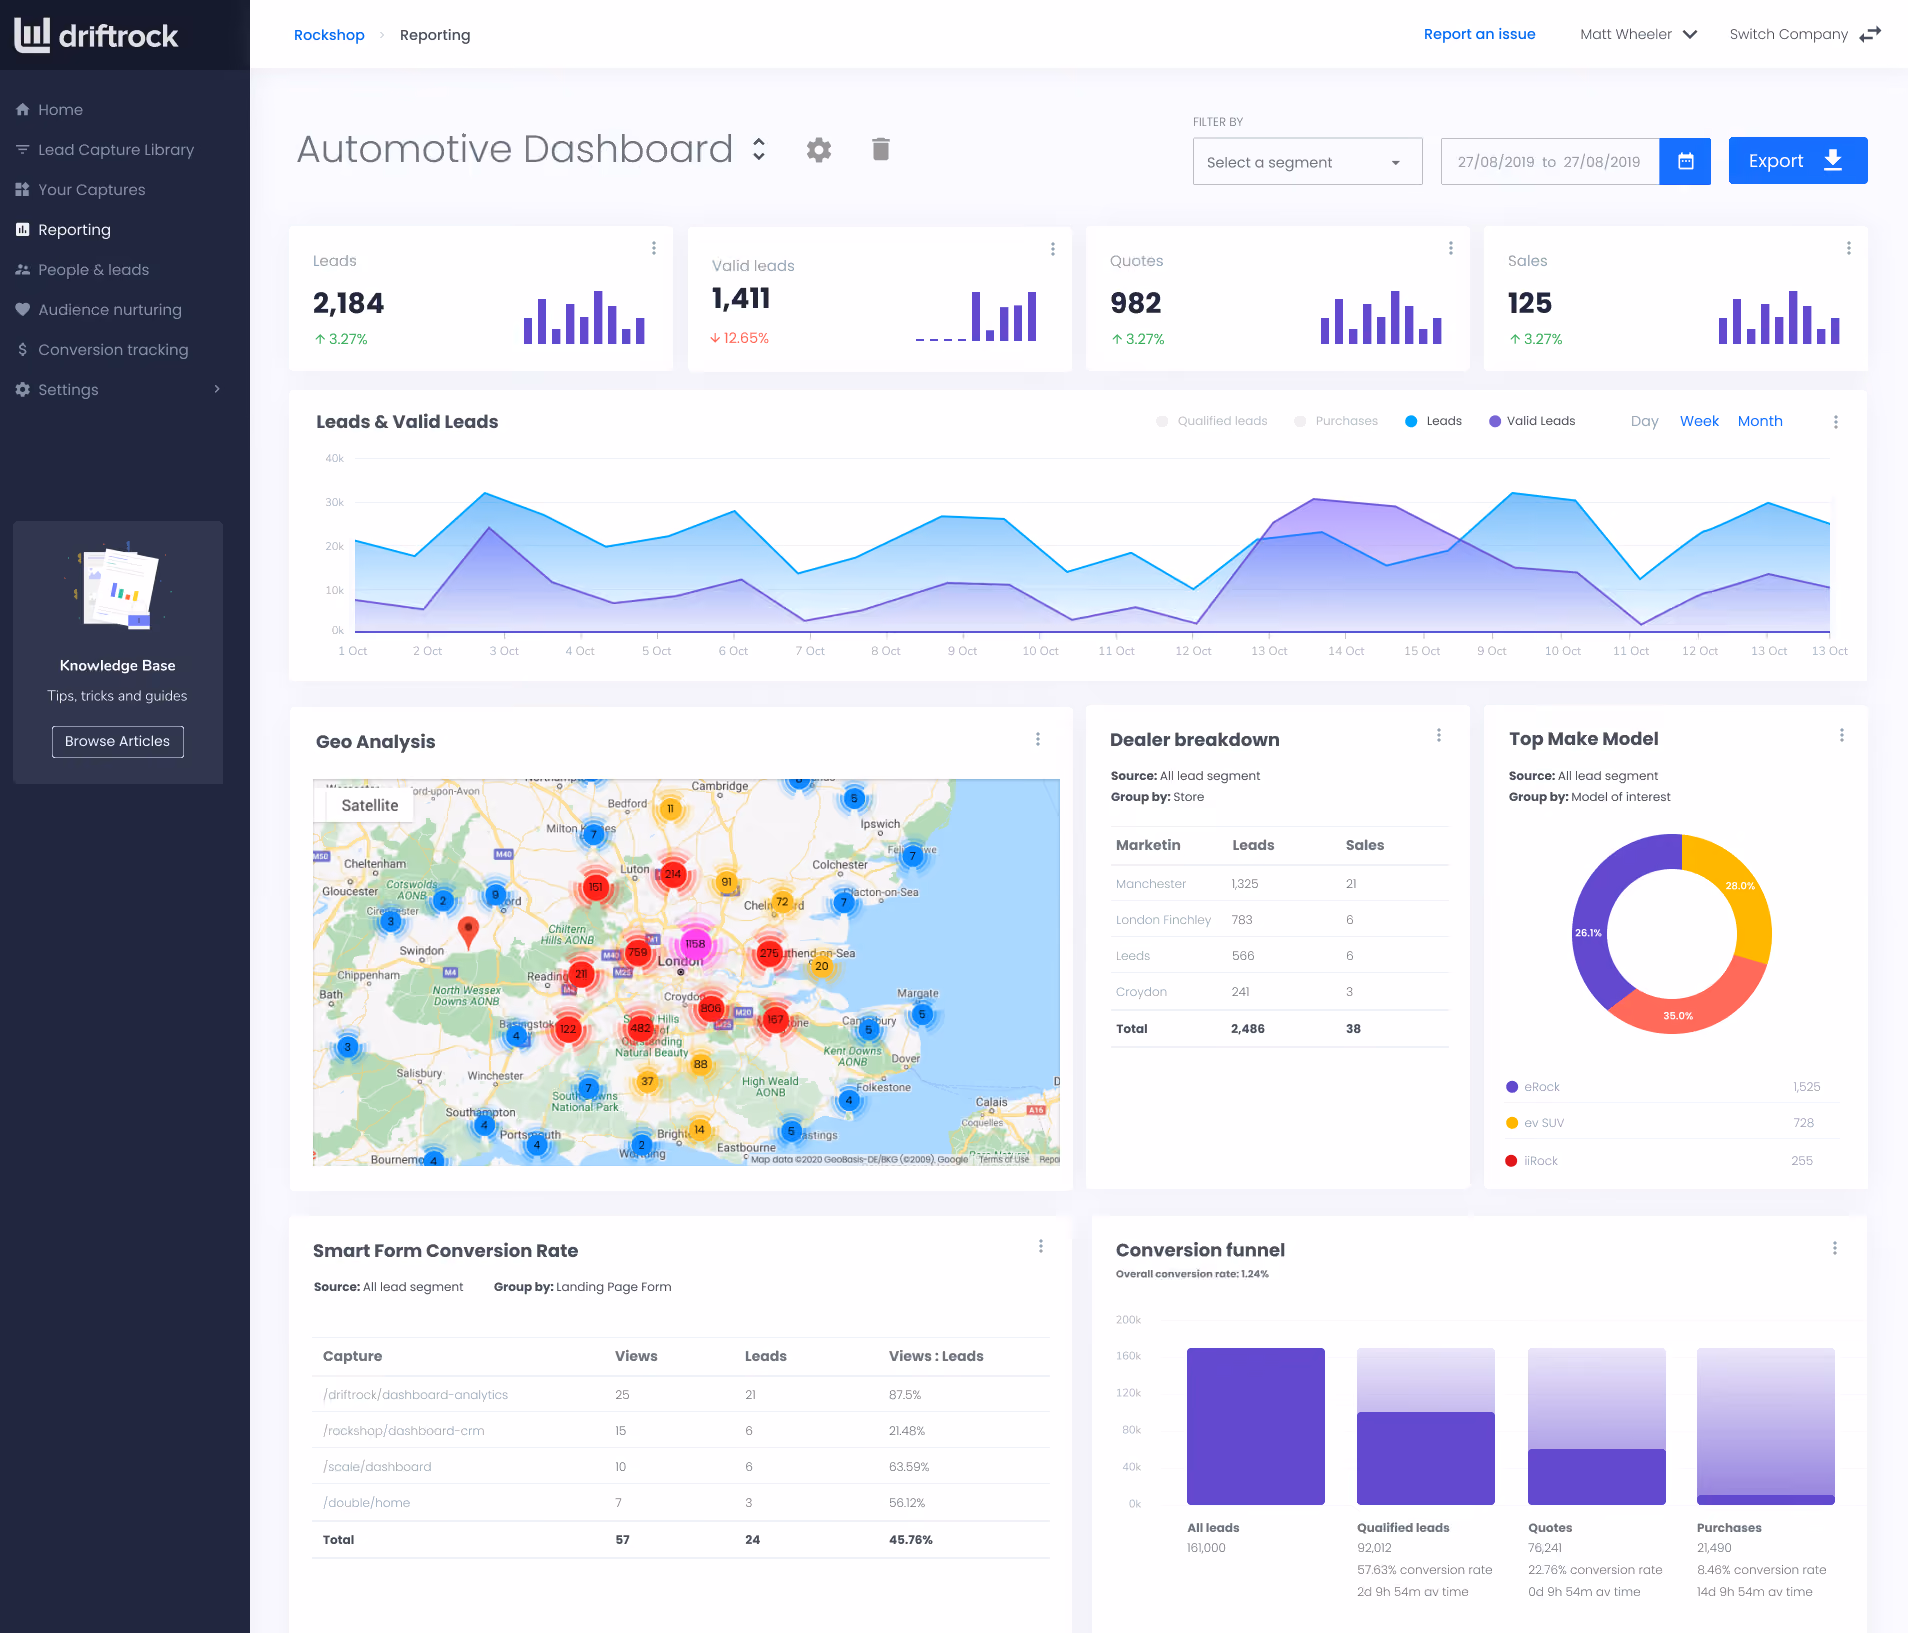Toggle Purchases series in chart legend
Screen dimensions: 1908x1633
click(x=1336, y=421)
